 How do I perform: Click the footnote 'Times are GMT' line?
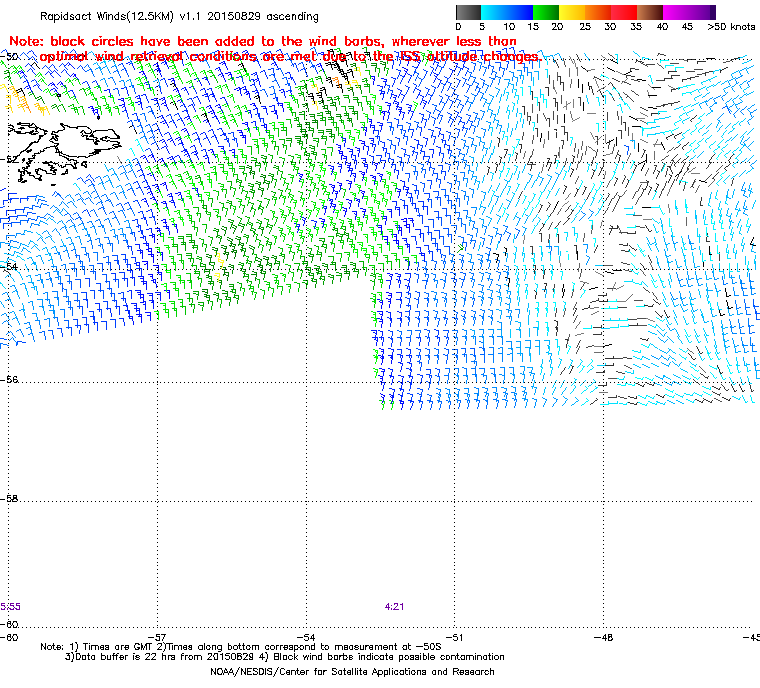[x=241, y=647]
